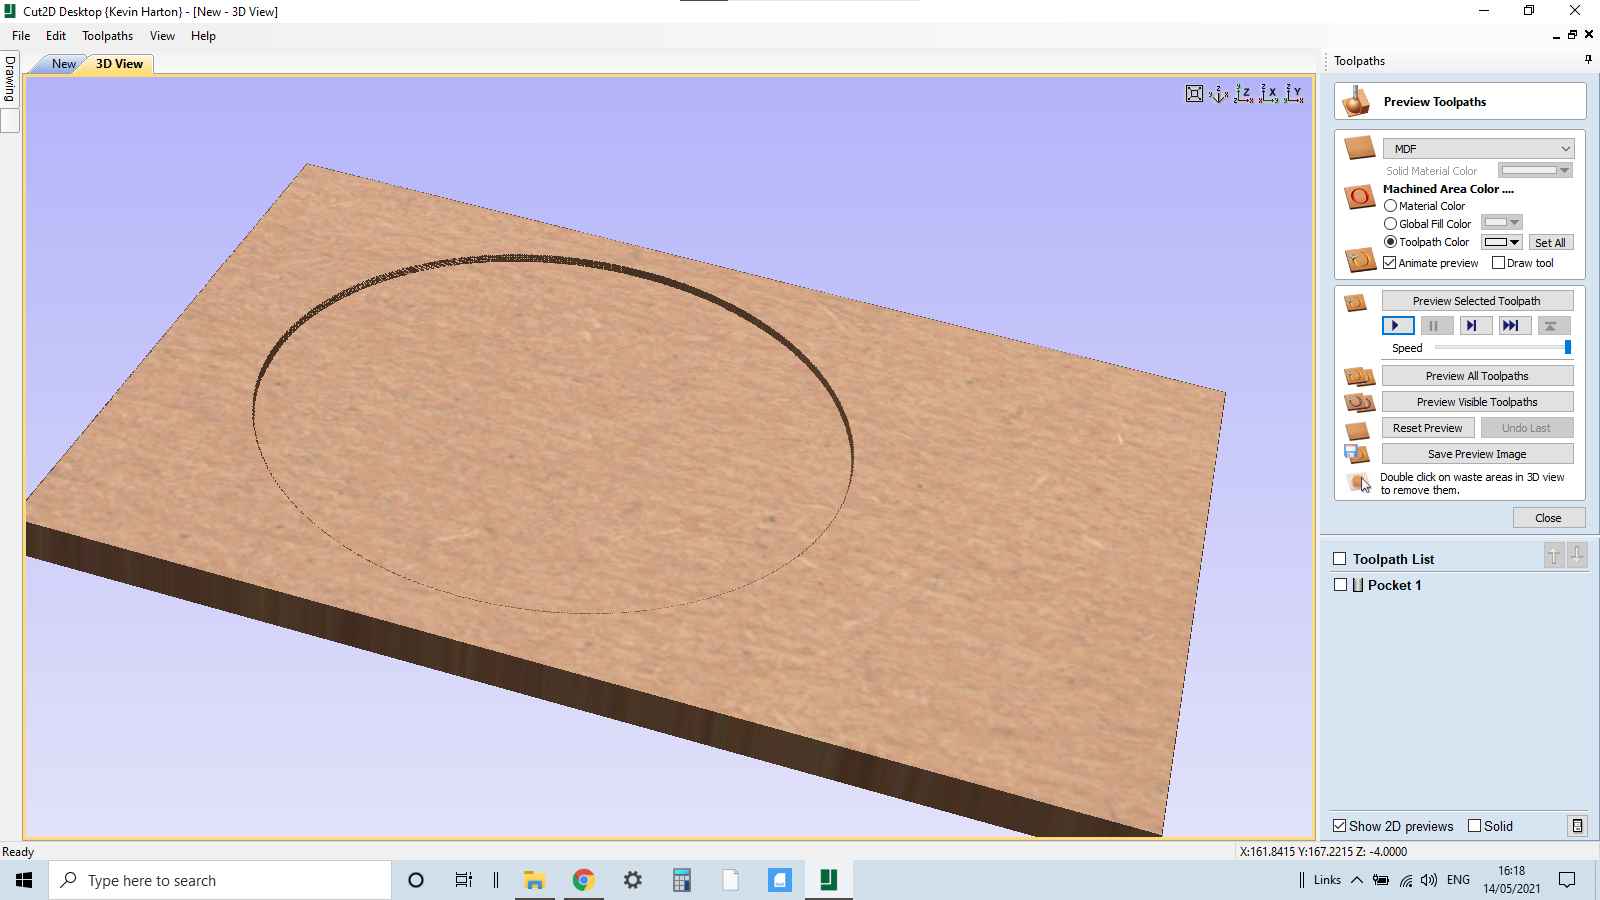
Task: Switch to isometric view using the axis icon
Action: 1218,93
